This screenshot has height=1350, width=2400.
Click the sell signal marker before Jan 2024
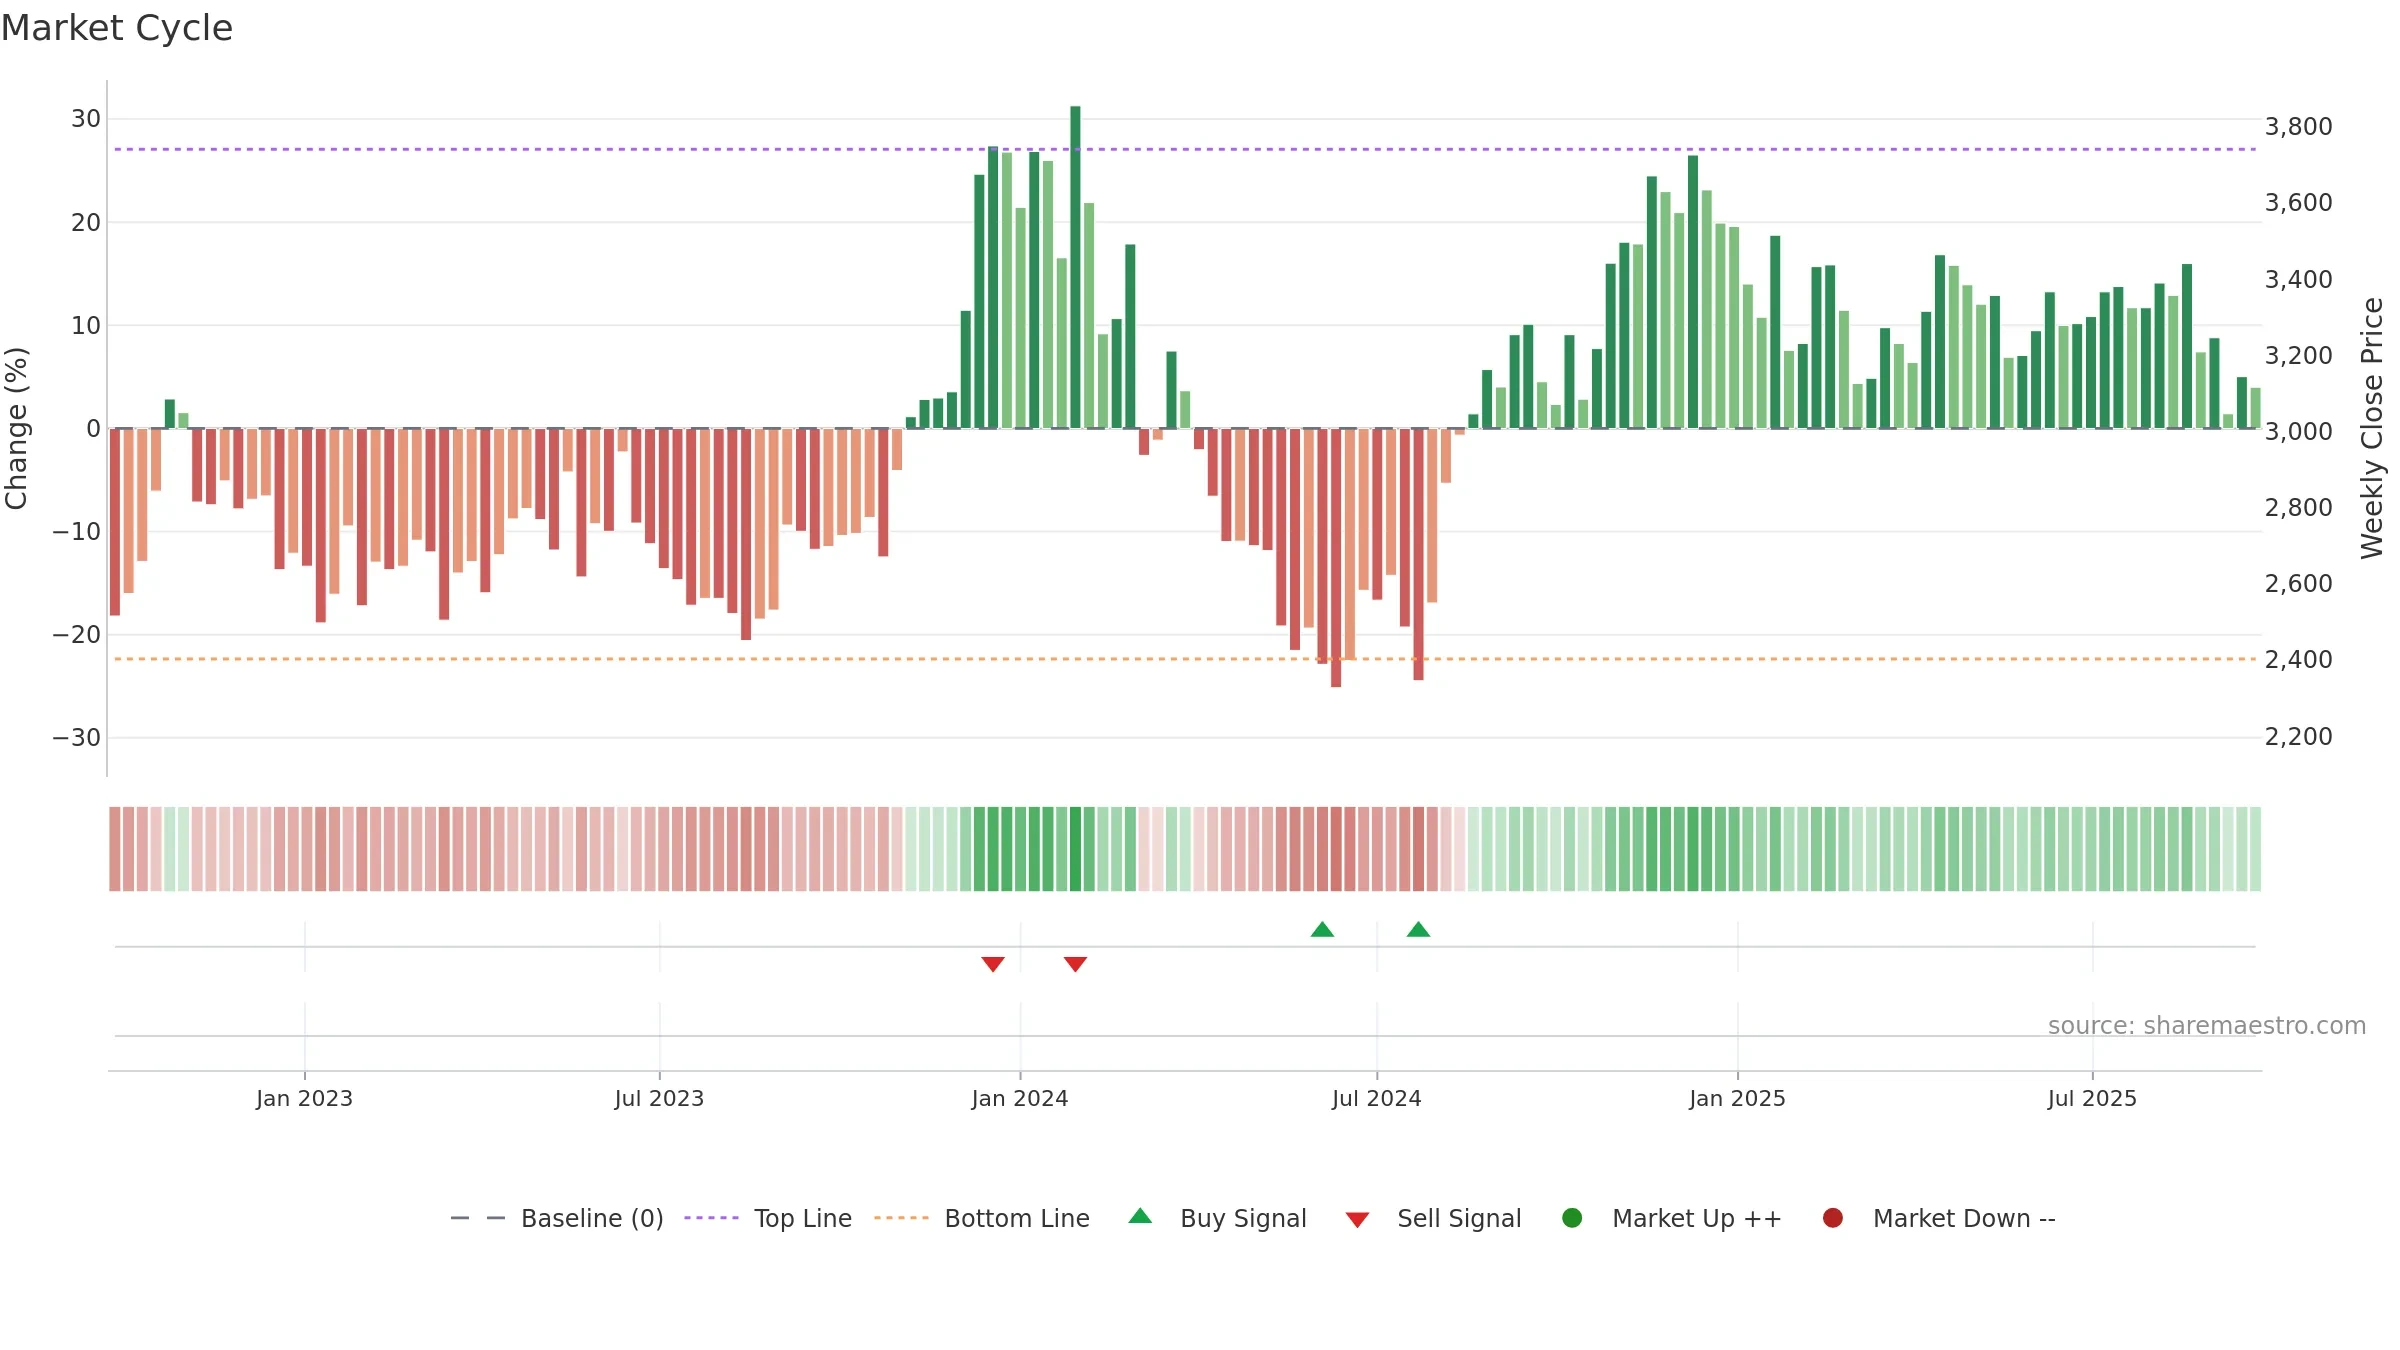993,964
